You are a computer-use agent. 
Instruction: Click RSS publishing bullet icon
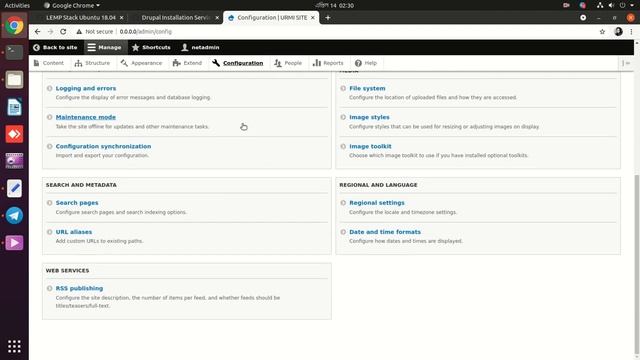pyautogui.click(x=49, y=288)
